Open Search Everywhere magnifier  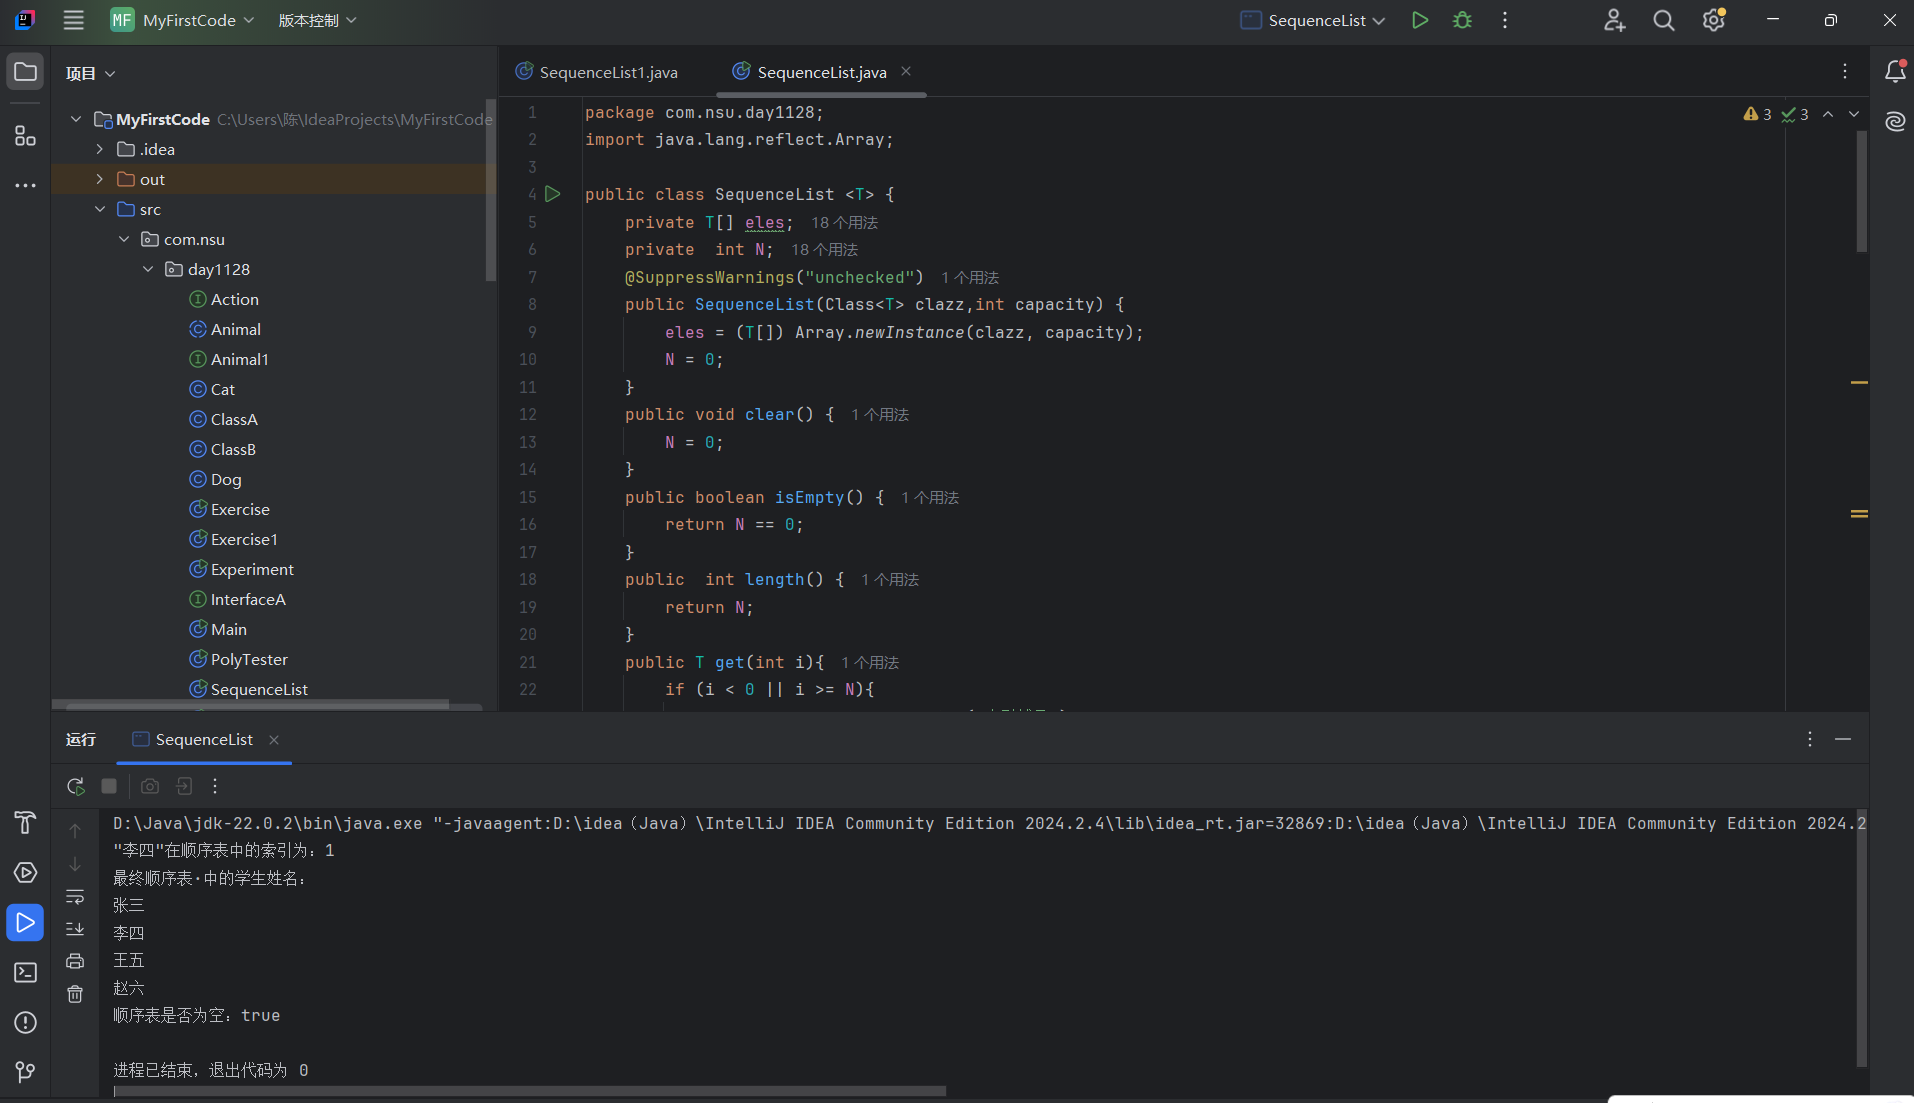[1663, 20]
